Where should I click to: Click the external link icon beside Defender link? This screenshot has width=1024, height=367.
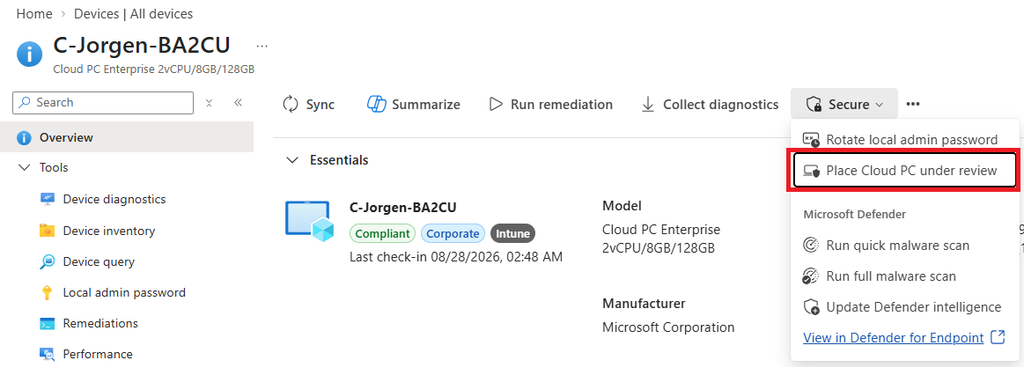click(x=997, y=337)
